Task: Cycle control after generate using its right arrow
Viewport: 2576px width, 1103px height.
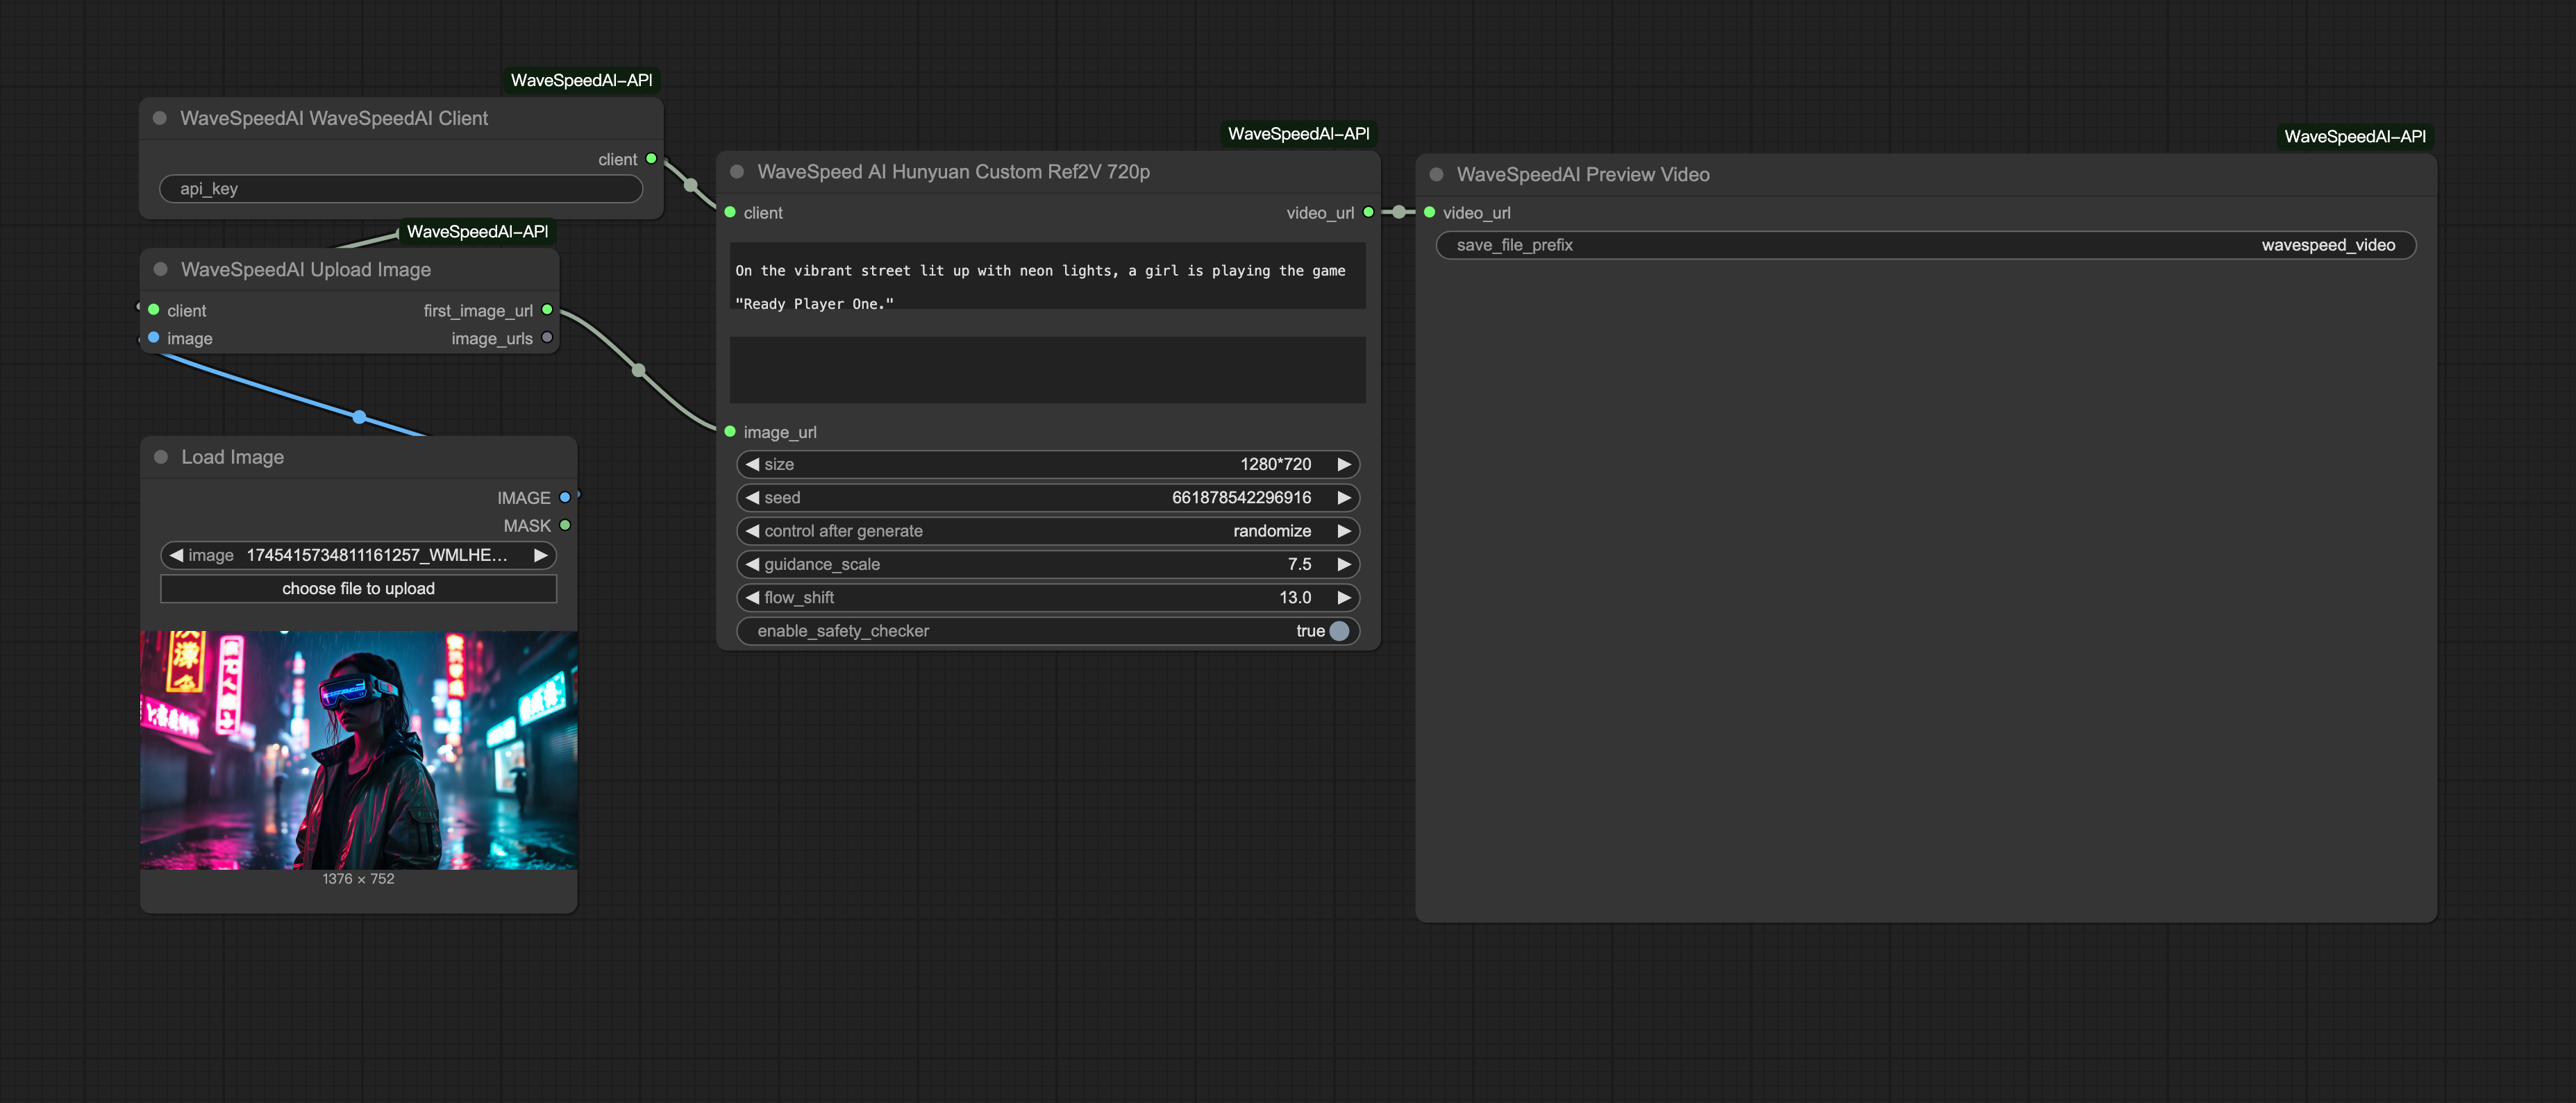Action: coord(1344,531)
